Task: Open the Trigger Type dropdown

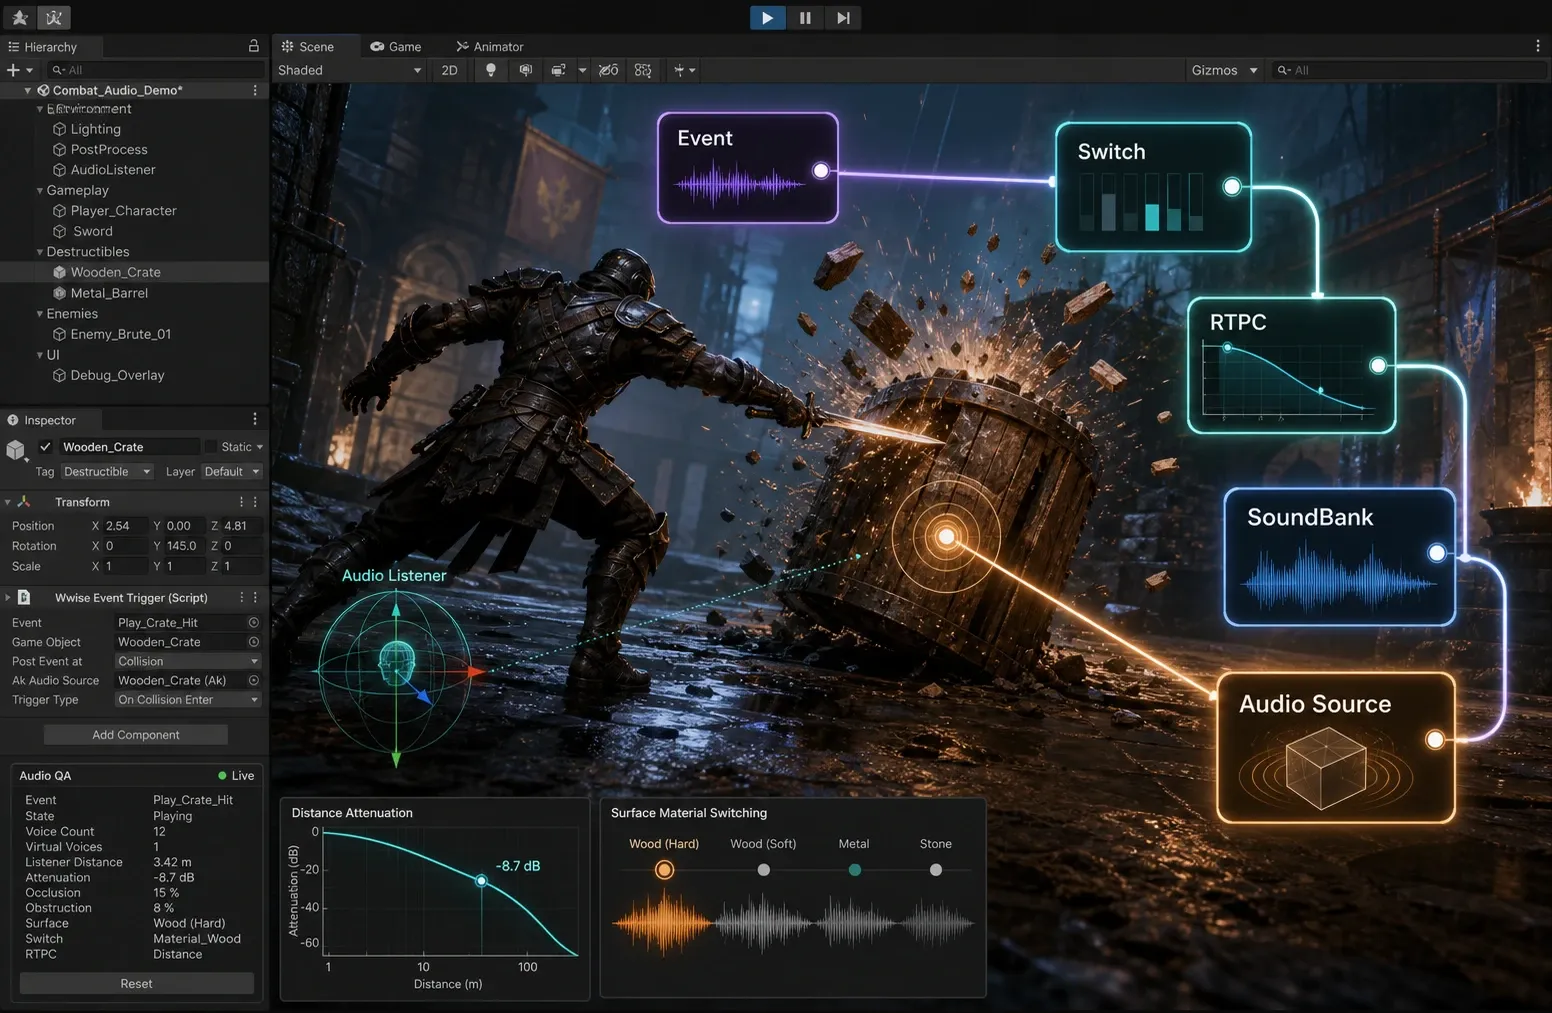Action: (x=188, y=700)
